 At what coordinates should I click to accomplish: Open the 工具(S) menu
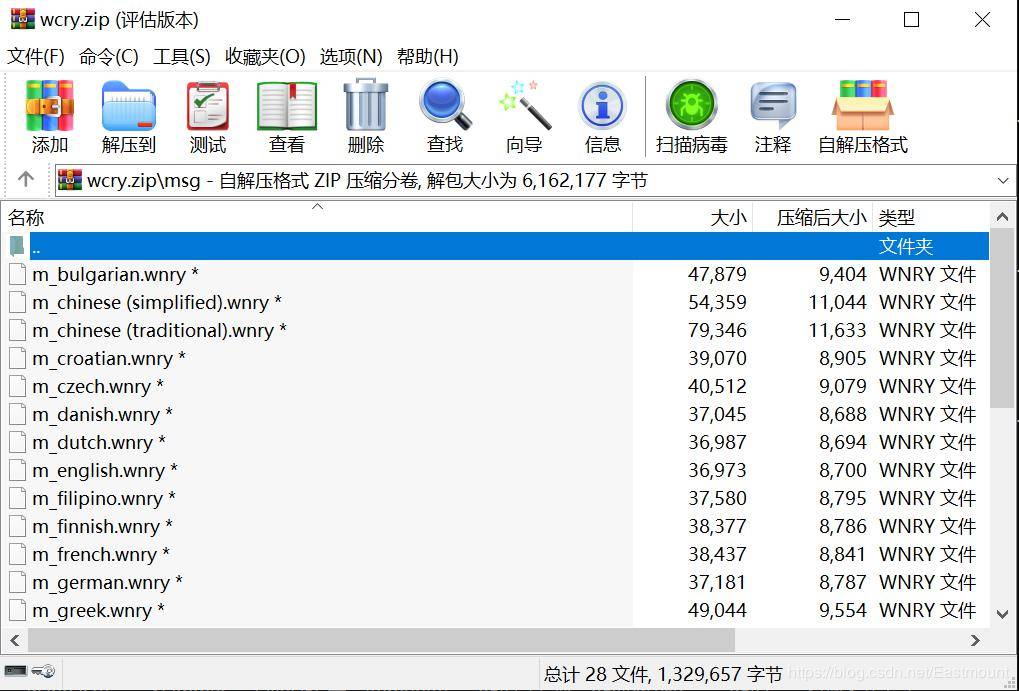tap(181, 57)
